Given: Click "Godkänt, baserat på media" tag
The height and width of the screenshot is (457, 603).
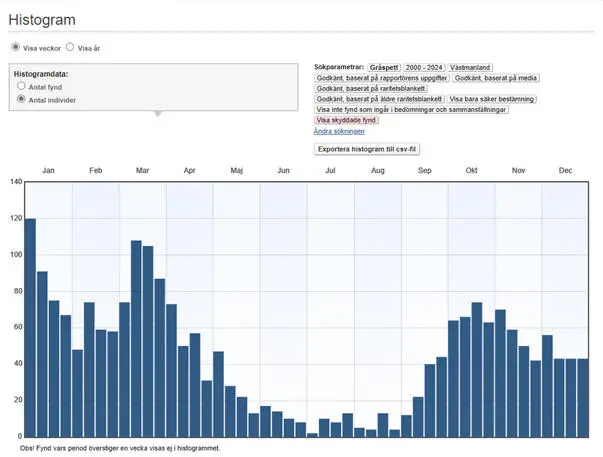Looking at the screenshot, I should (x=496, y=78).
